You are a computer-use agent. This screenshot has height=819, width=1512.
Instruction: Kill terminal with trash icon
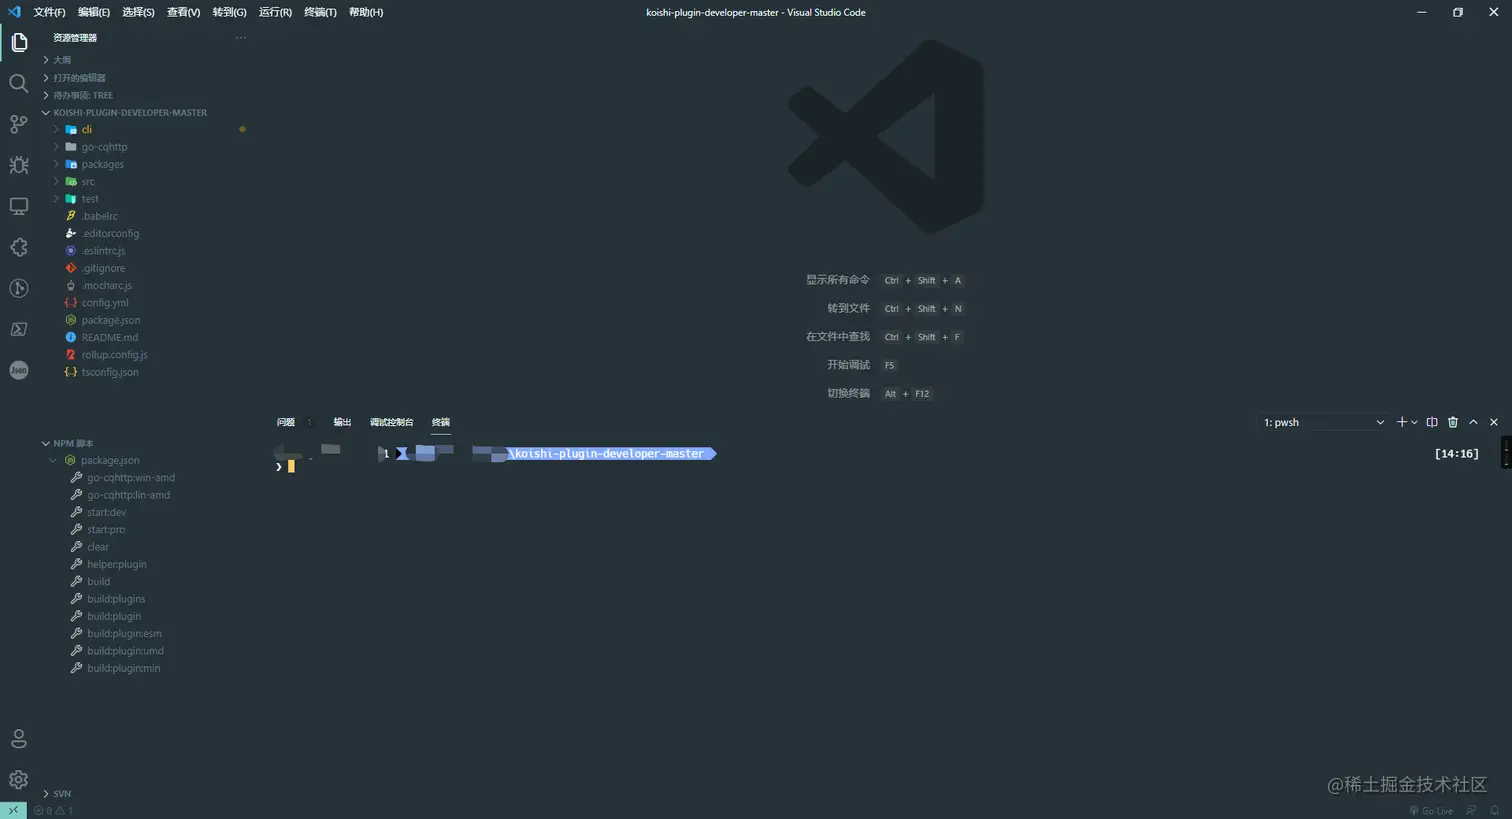[1453, 422]
